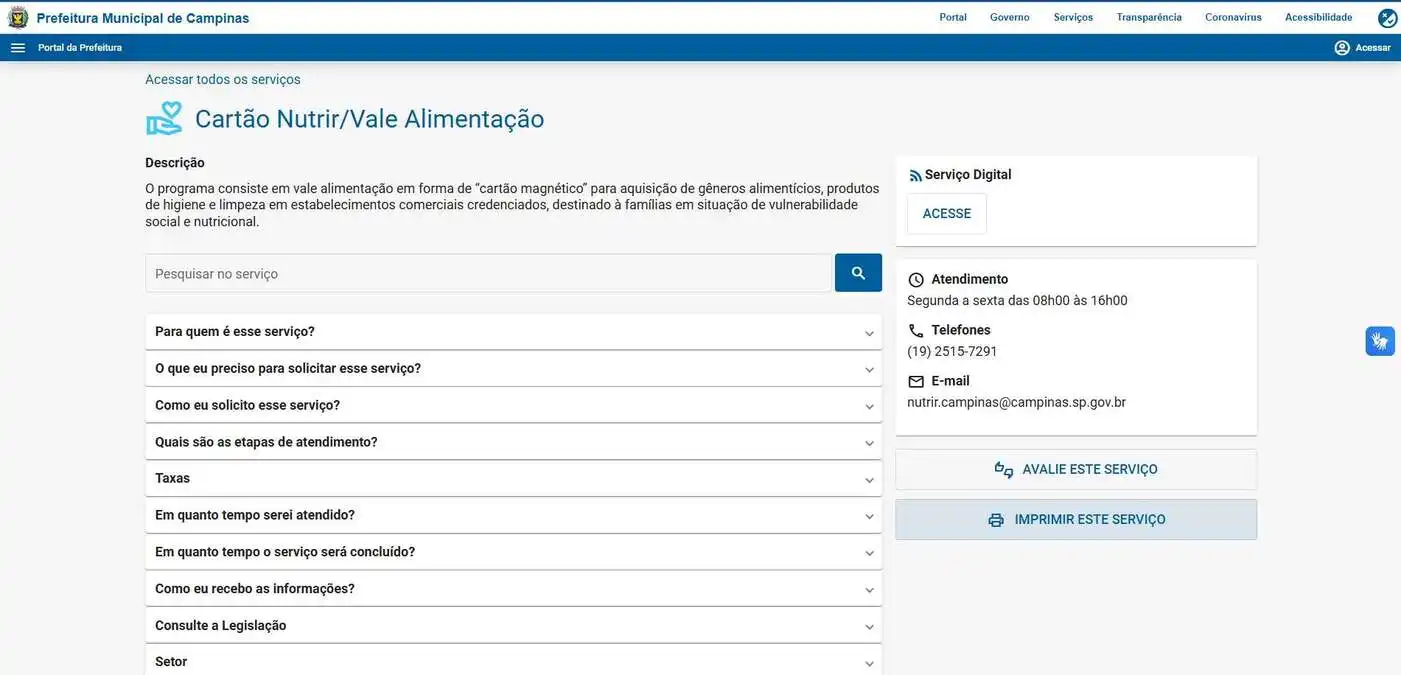Image resolution: width=1401 pixels, height=675 pixels.
Task: Click the Campinas city crest logo
Action: (18, 17)
